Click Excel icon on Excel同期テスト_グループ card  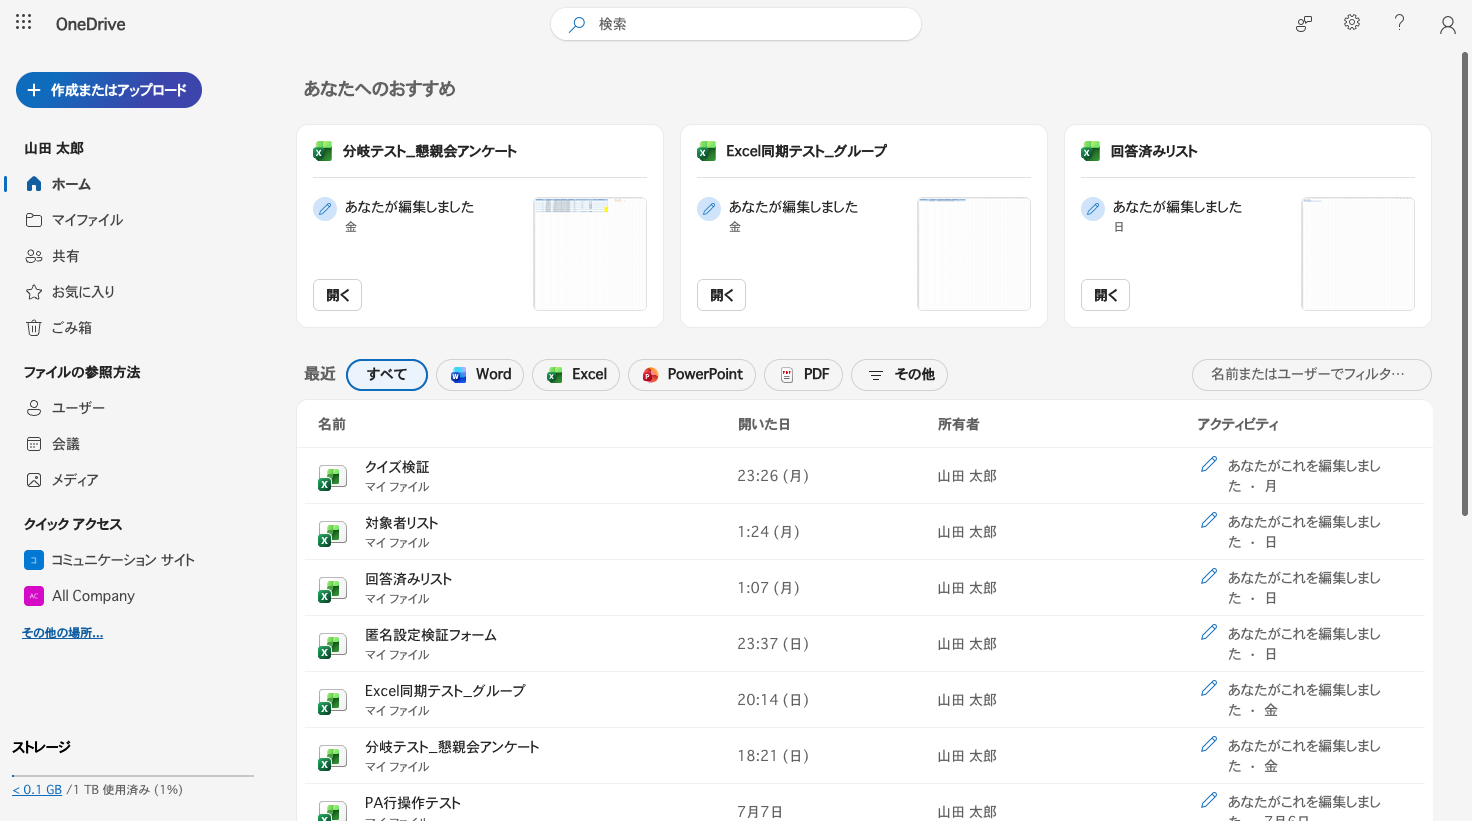(x=707, y=151)
